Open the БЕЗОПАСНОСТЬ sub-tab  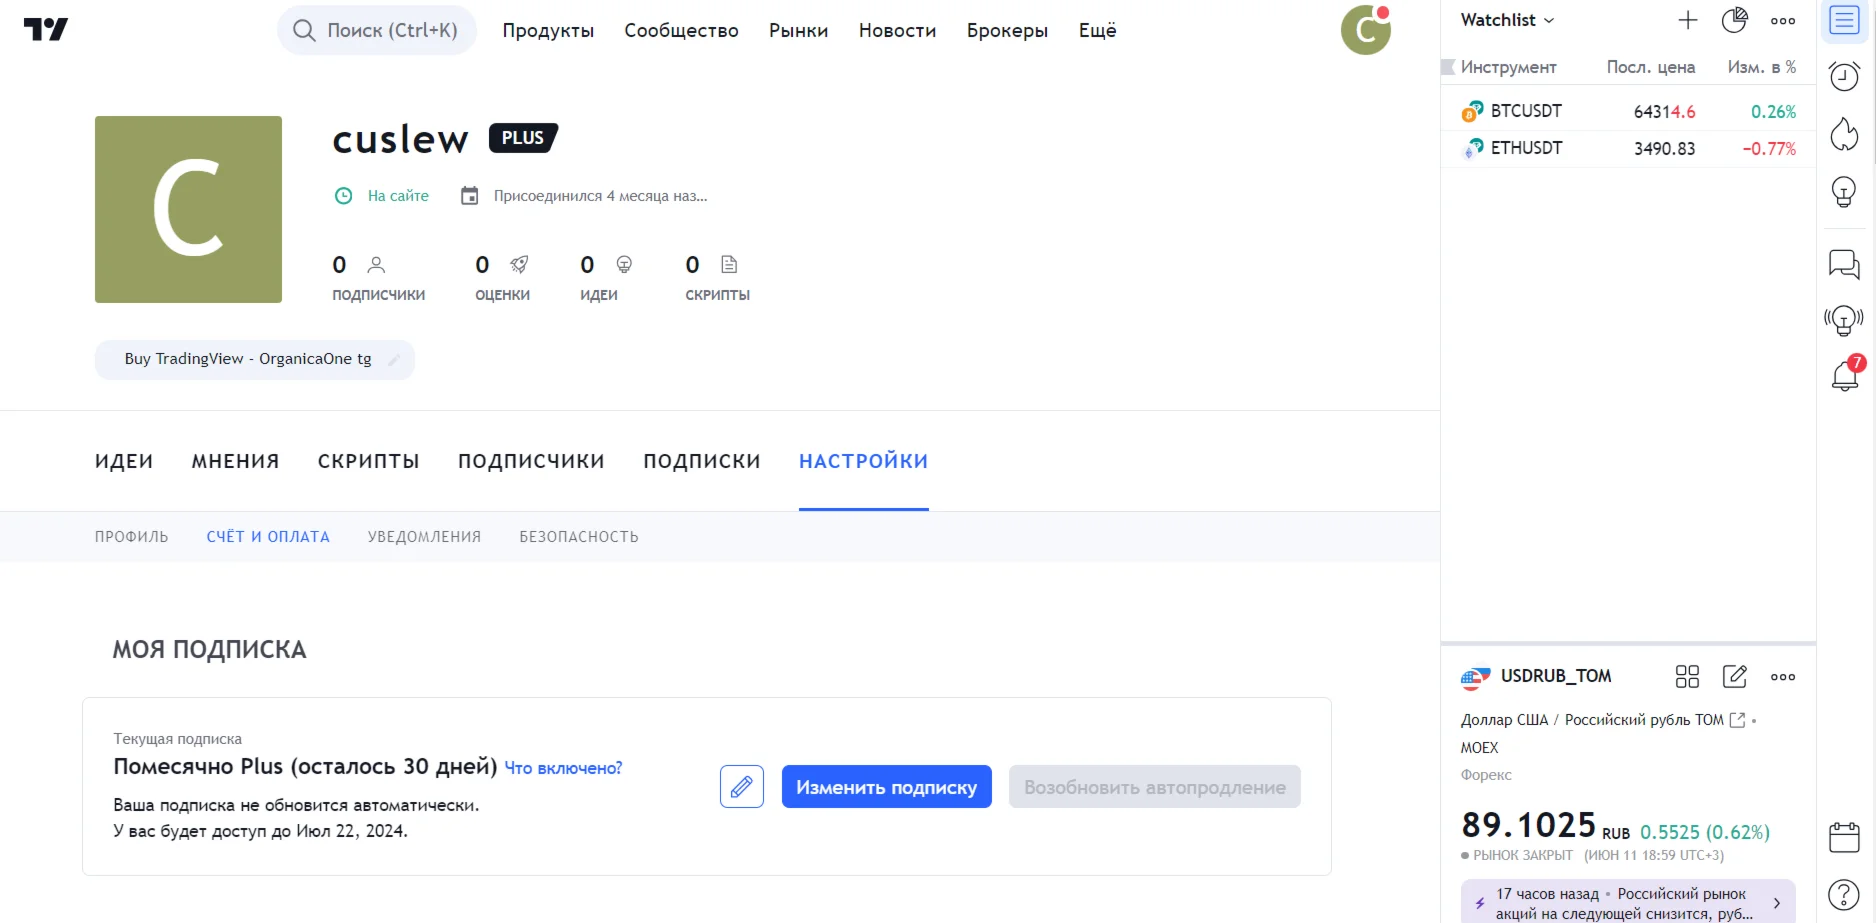[579, 537]
